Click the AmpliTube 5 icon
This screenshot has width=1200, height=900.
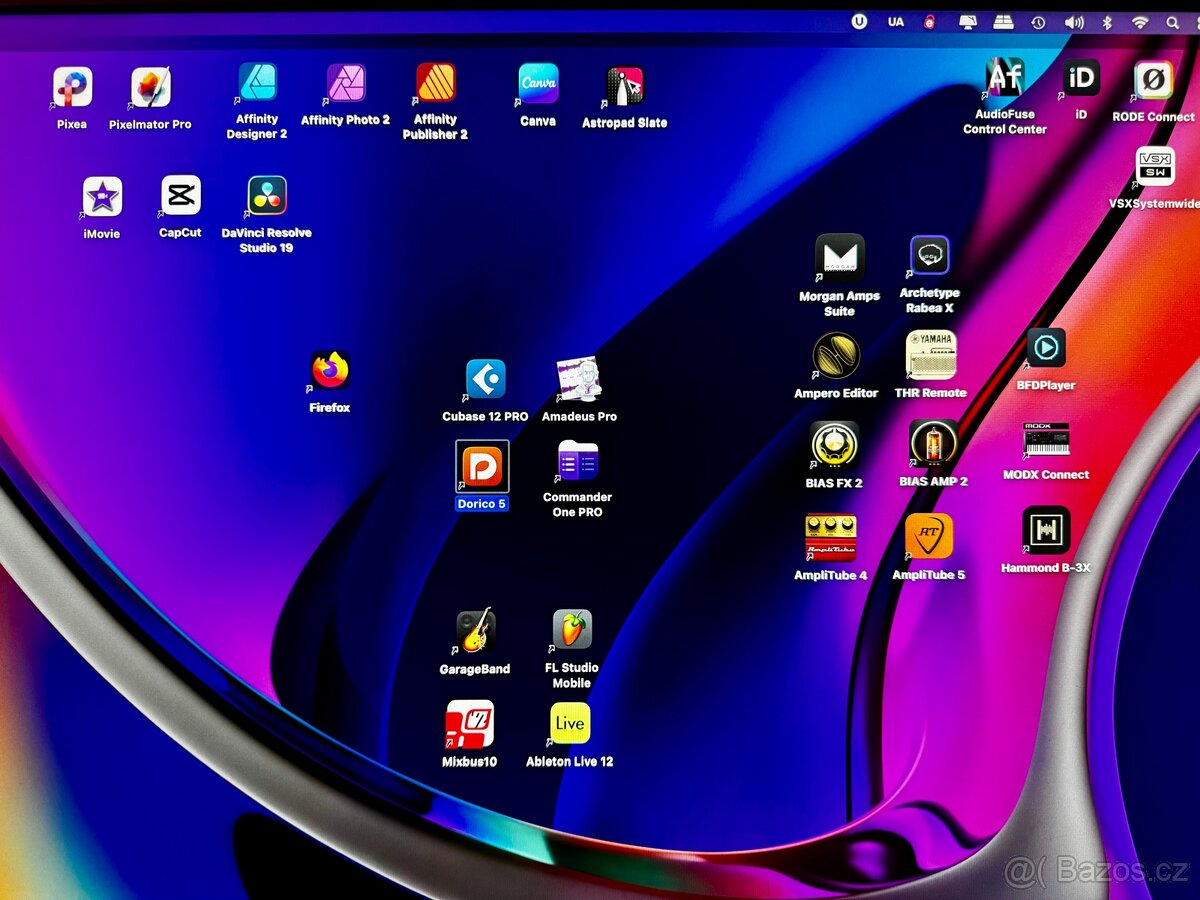[x=929, y=537]
